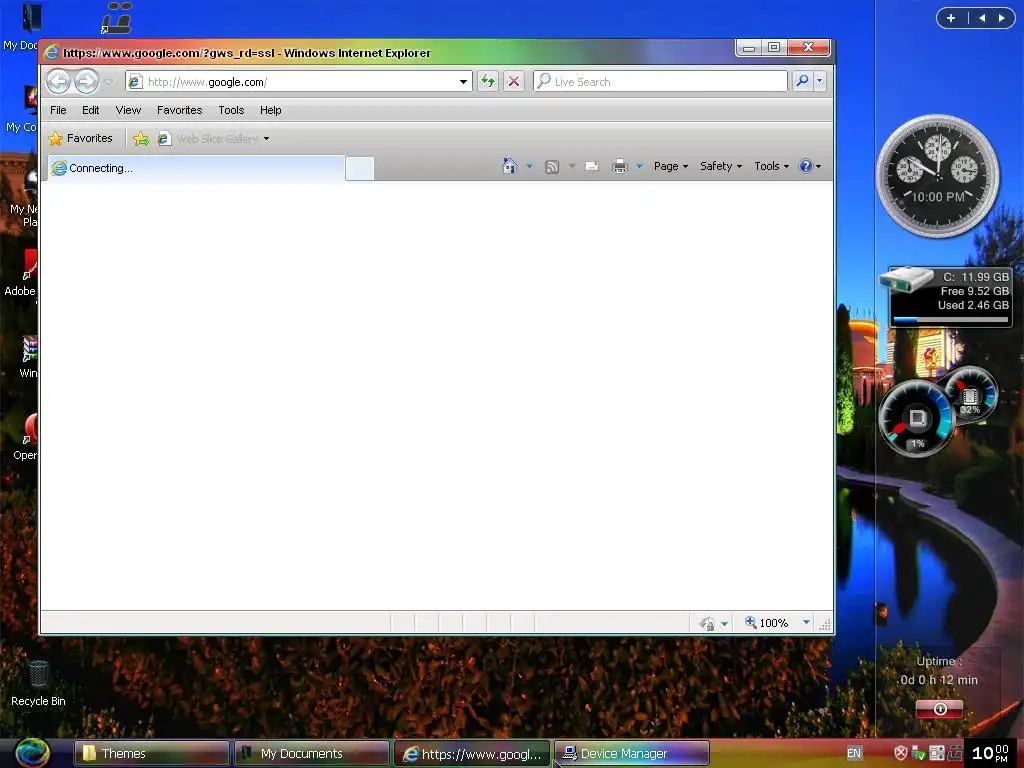Click sidebar previous gadgets arrow
Image resolution: width=1024 pixels, height=768 pixels.
982,18
